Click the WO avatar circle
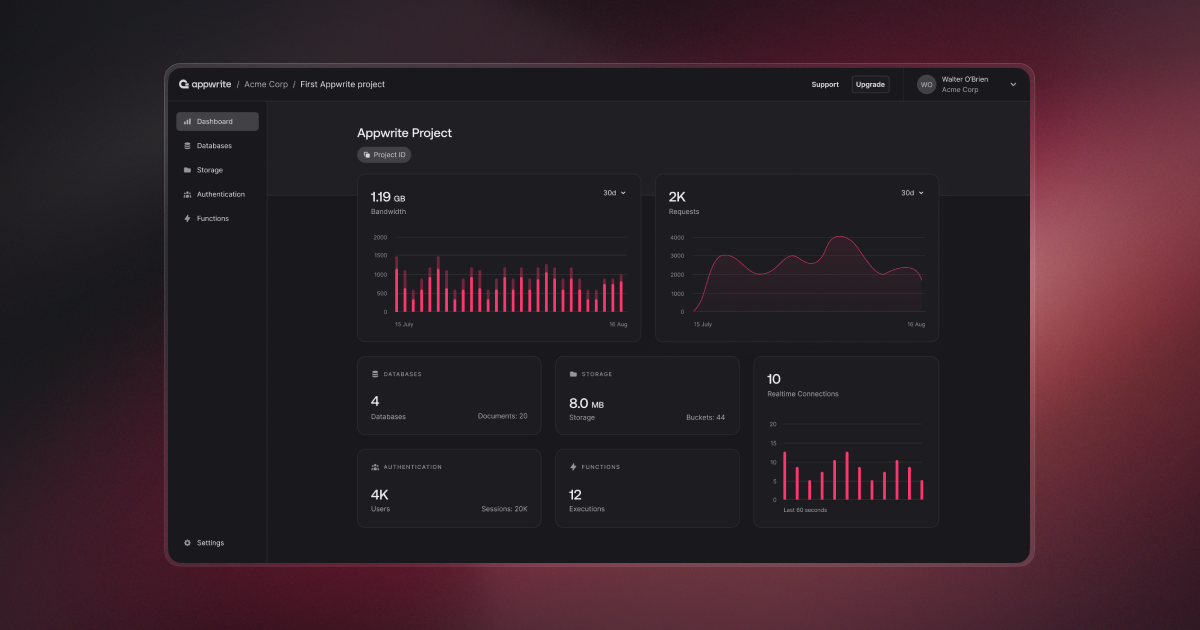 926,84
